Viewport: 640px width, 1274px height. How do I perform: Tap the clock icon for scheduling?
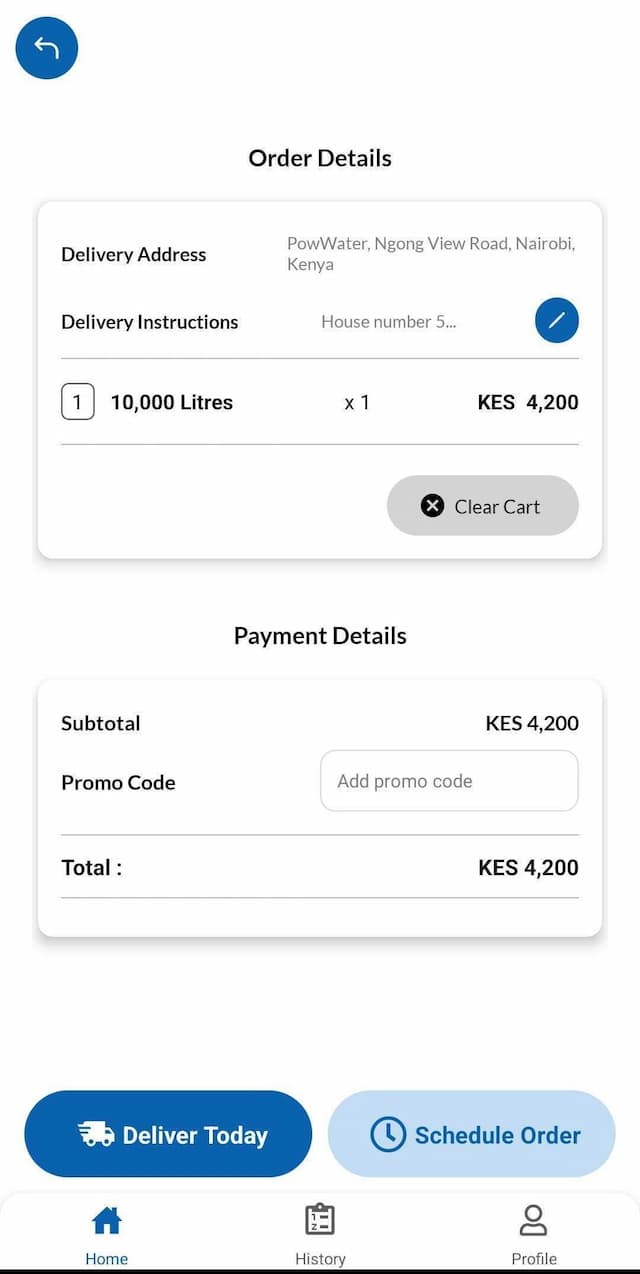[x=388, y=1134]
